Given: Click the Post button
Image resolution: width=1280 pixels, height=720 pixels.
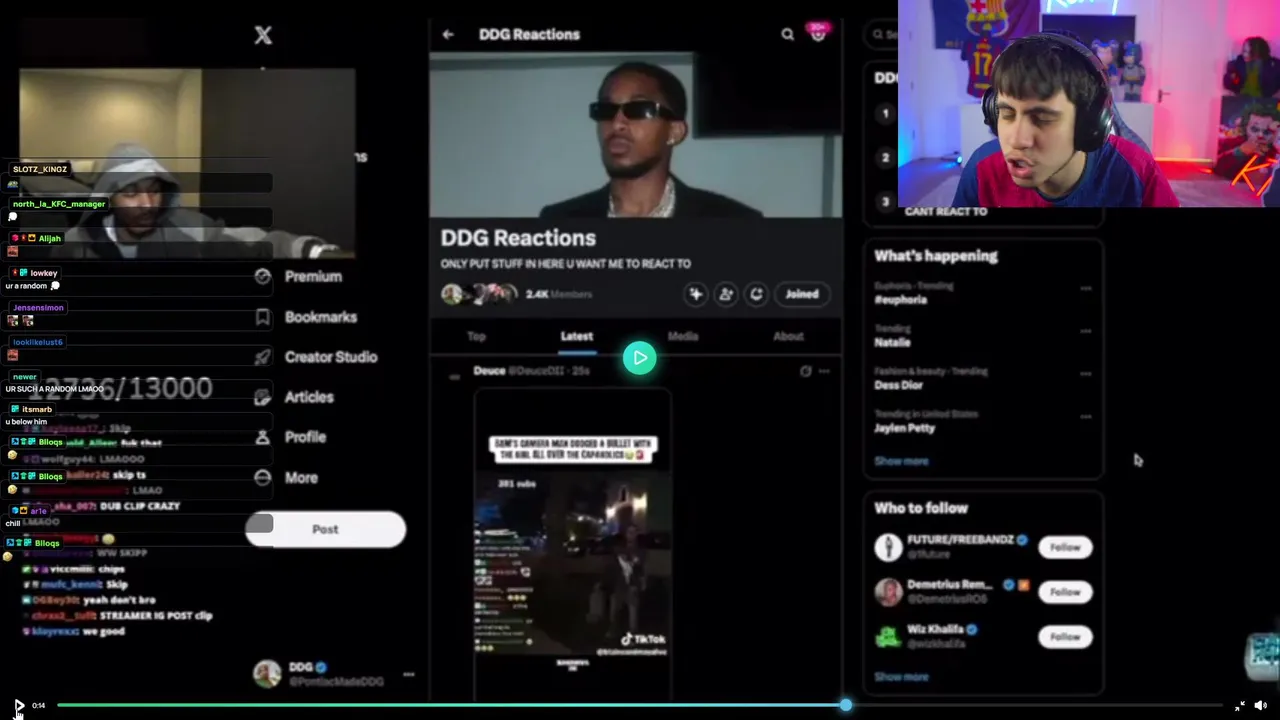Looking at the screenshot, I should click(x=325, y=529).
